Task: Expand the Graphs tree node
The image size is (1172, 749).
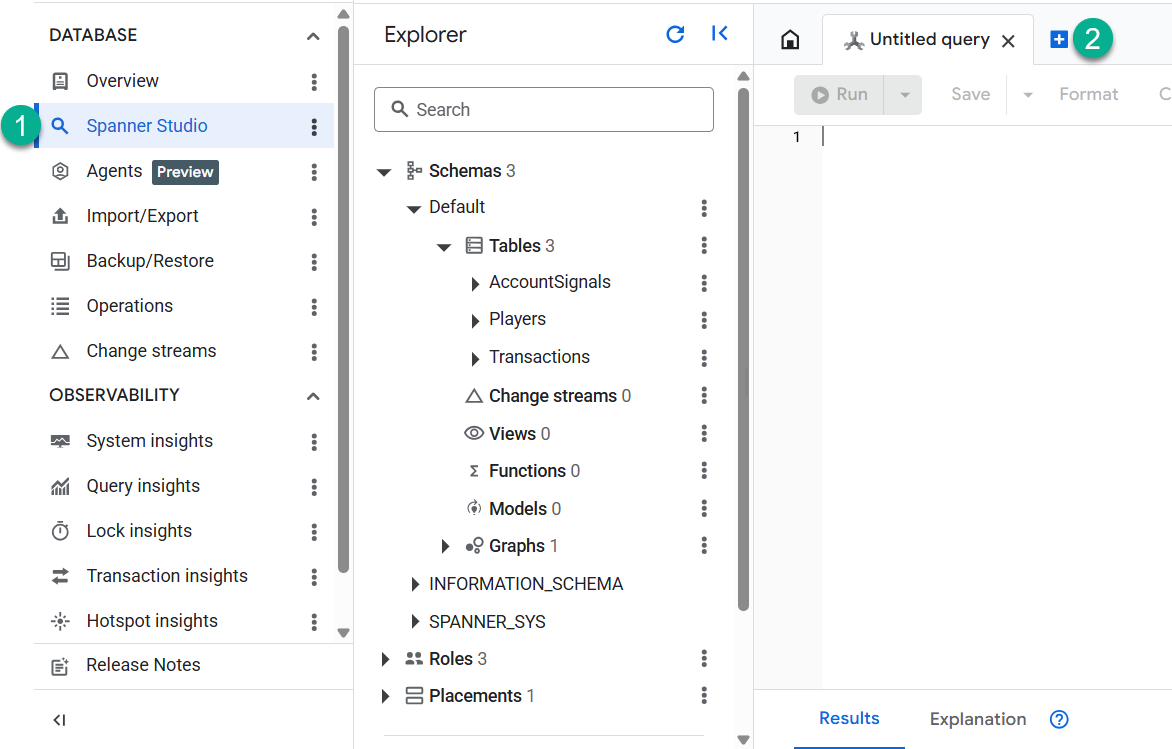Action: coord(446,545)
